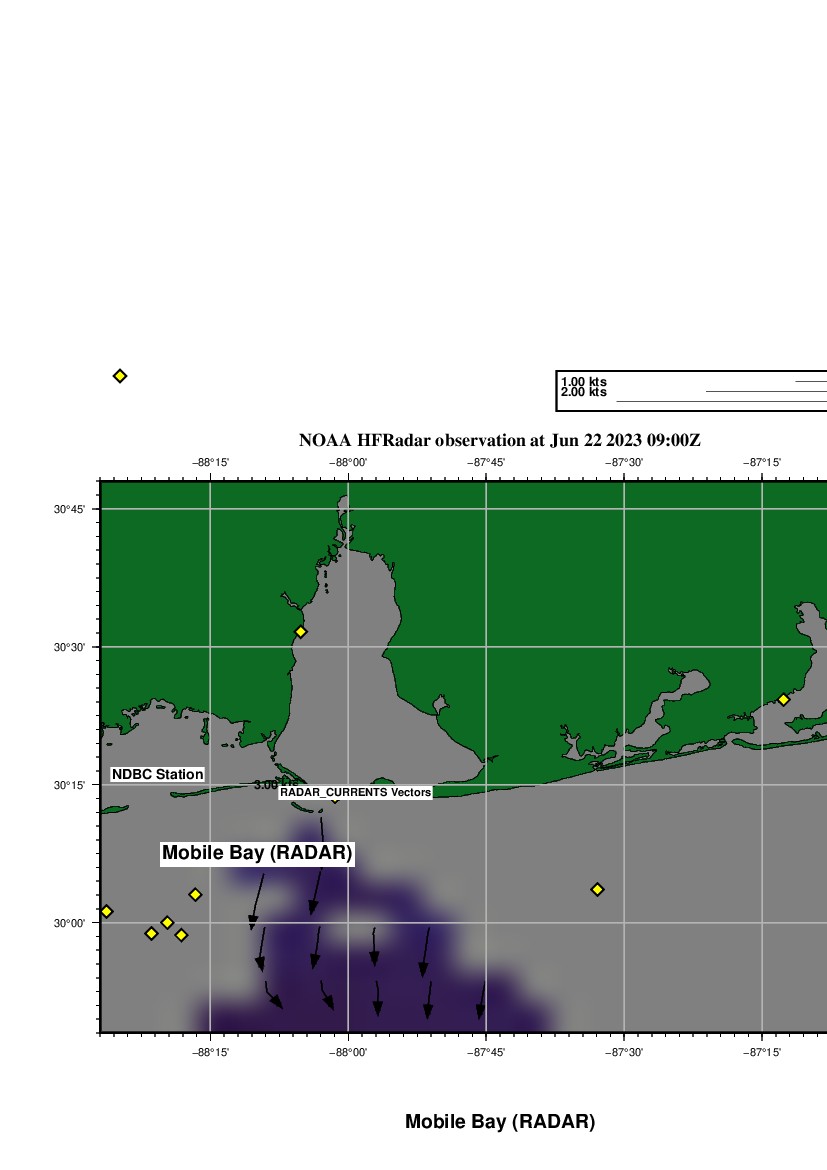
Task: Click the green land area north of Mobile Bay
Action: click(x=500, y=580)
